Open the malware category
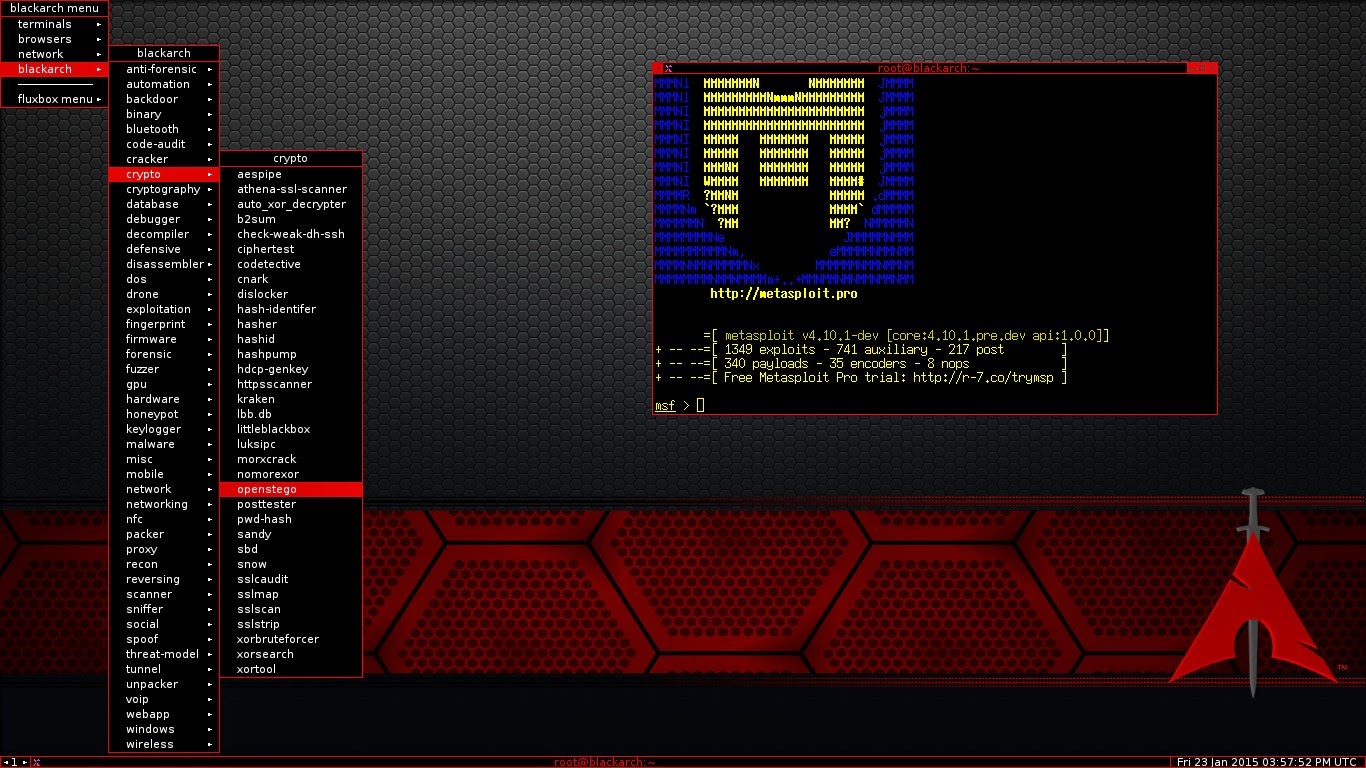Viewport: 1366px width, 768px height. coord(164,444)
